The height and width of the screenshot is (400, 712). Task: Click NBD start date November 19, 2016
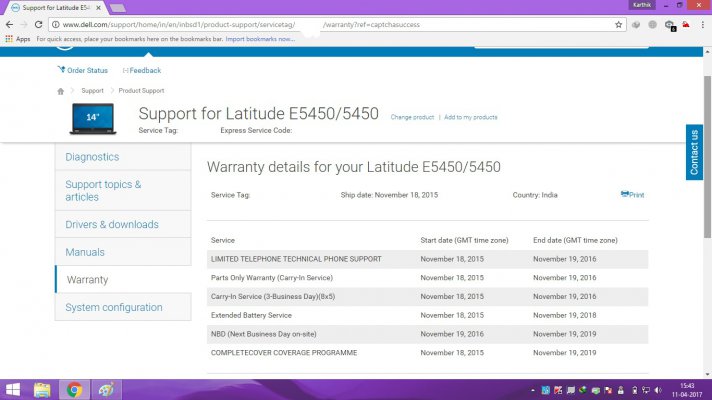tap(452, 334)
